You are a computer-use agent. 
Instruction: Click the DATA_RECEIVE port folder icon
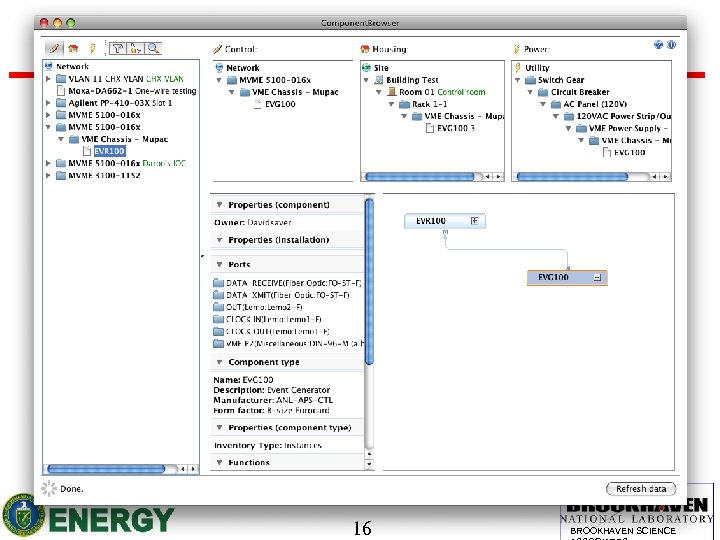pos(218,283)
